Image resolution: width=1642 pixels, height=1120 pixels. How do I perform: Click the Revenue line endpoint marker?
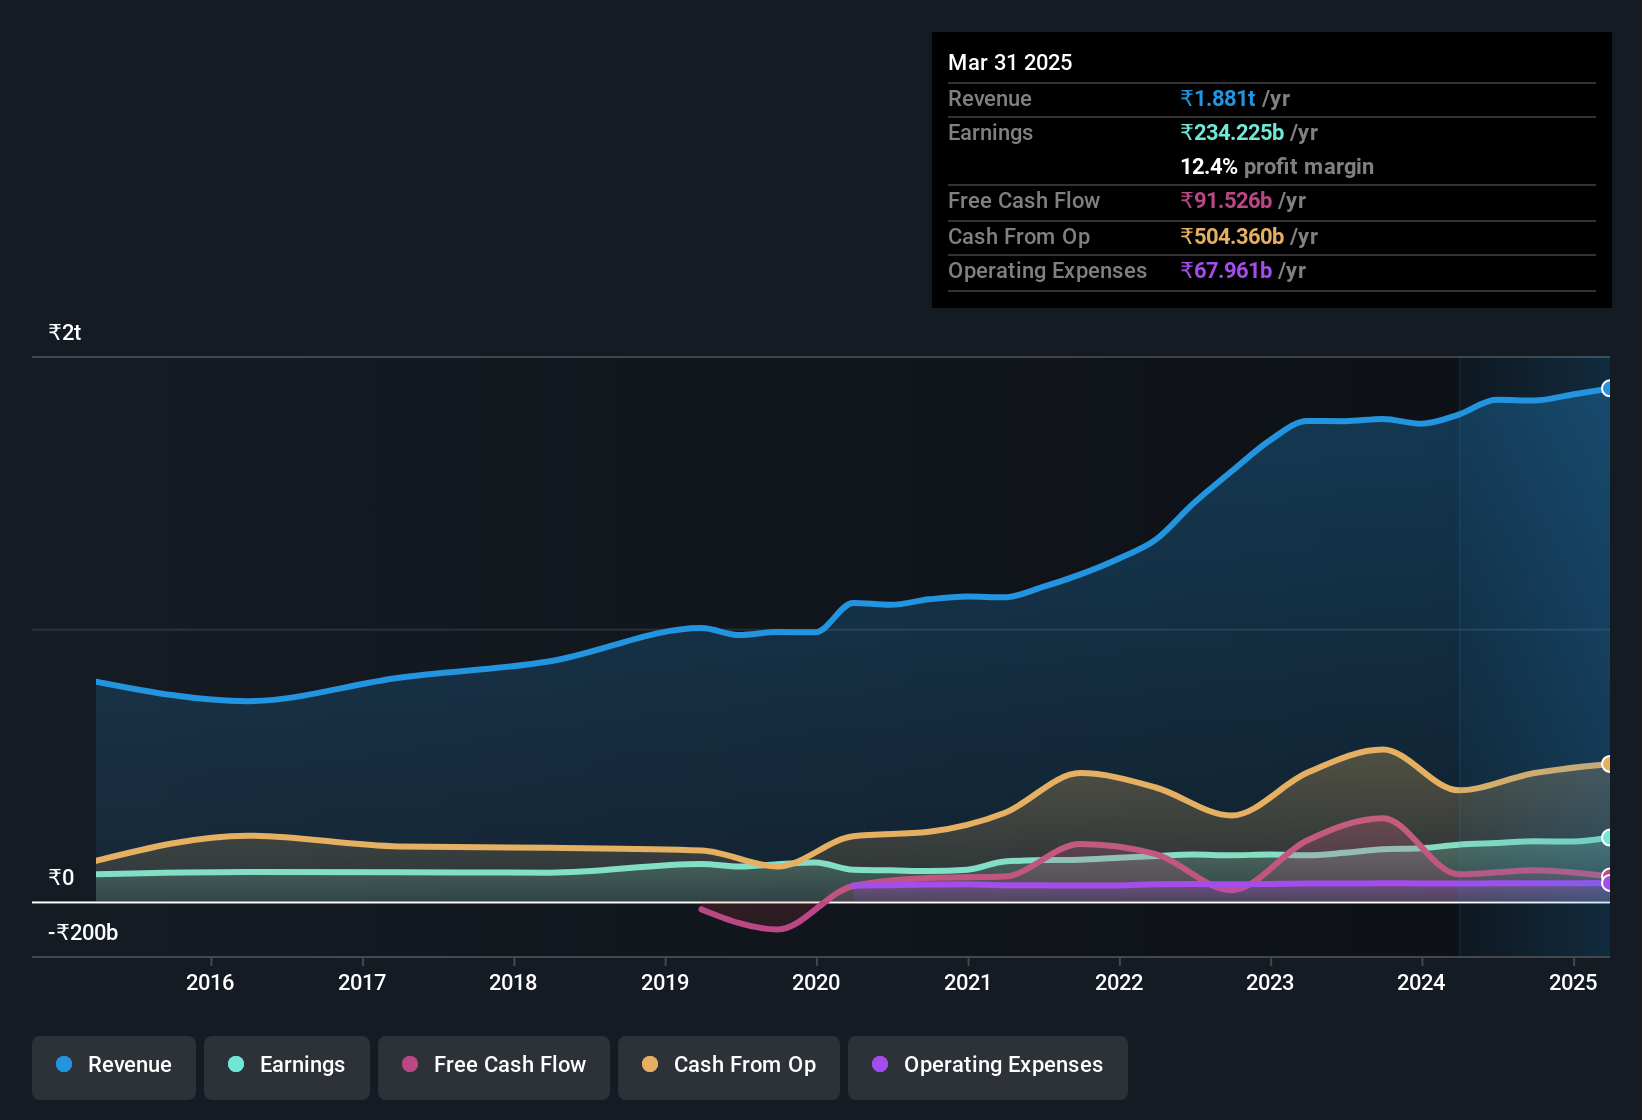(1608, 388)
